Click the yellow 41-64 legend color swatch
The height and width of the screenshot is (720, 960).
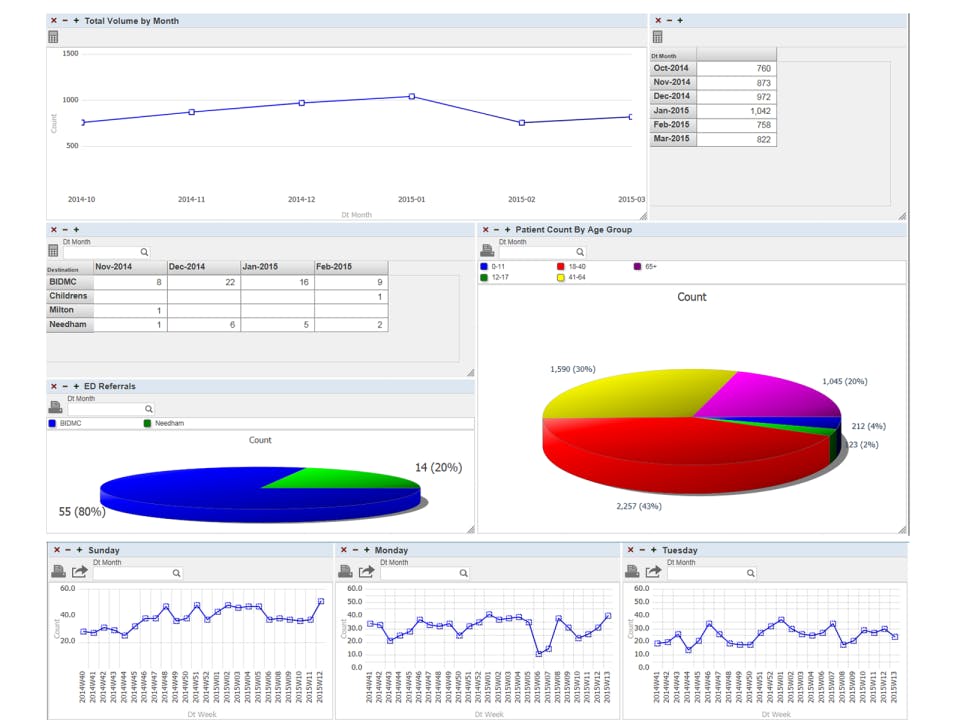560,277
